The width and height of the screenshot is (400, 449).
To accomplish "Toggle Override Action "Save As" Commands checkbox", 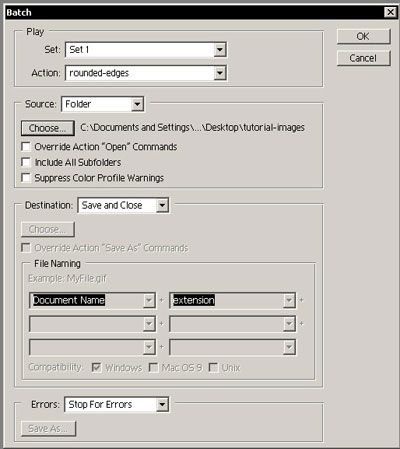I will click(x=26, y=248).
